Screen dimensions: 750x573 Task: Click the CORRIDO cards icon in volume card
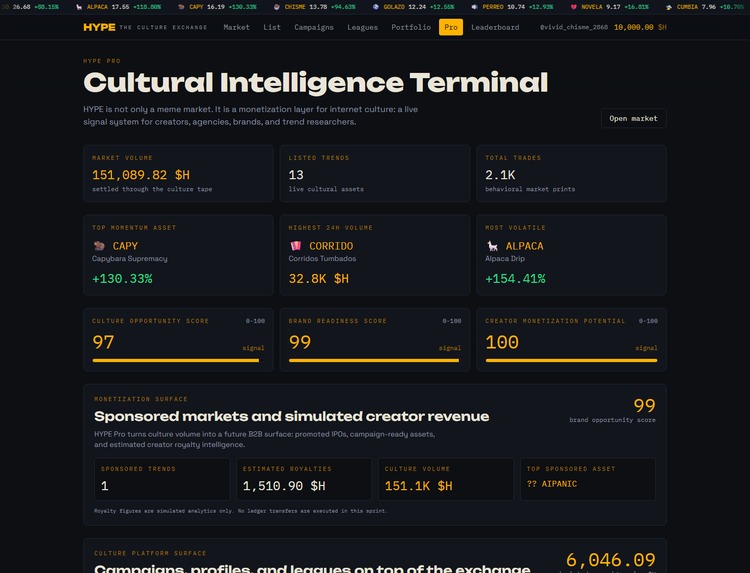(296, 246)
